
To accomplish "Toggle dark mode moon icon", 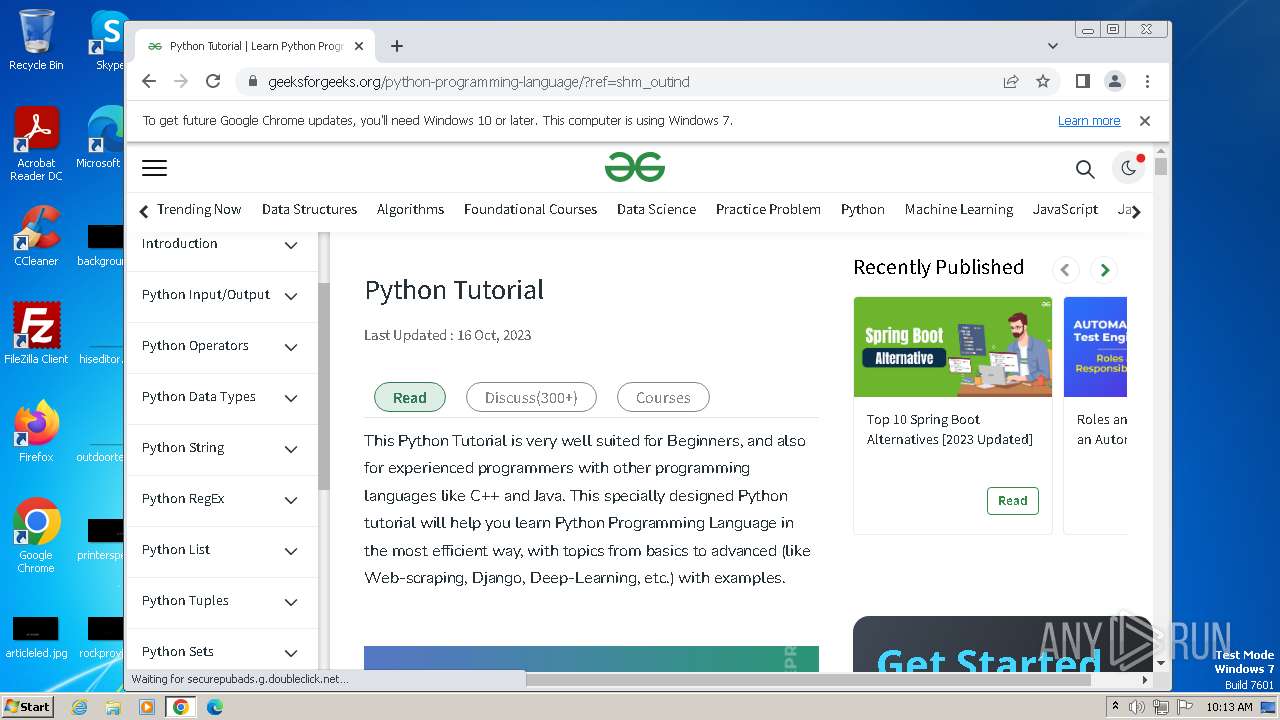I will pos(1129,168).
